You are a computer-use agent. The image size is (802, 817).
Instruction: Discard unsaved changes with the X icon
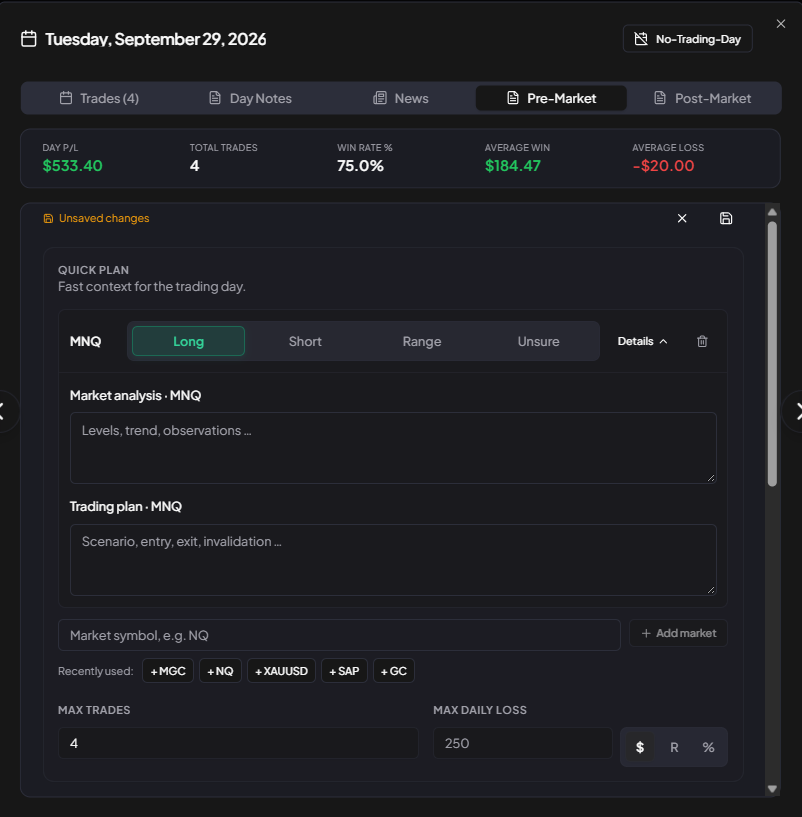[x=682, y=218]
